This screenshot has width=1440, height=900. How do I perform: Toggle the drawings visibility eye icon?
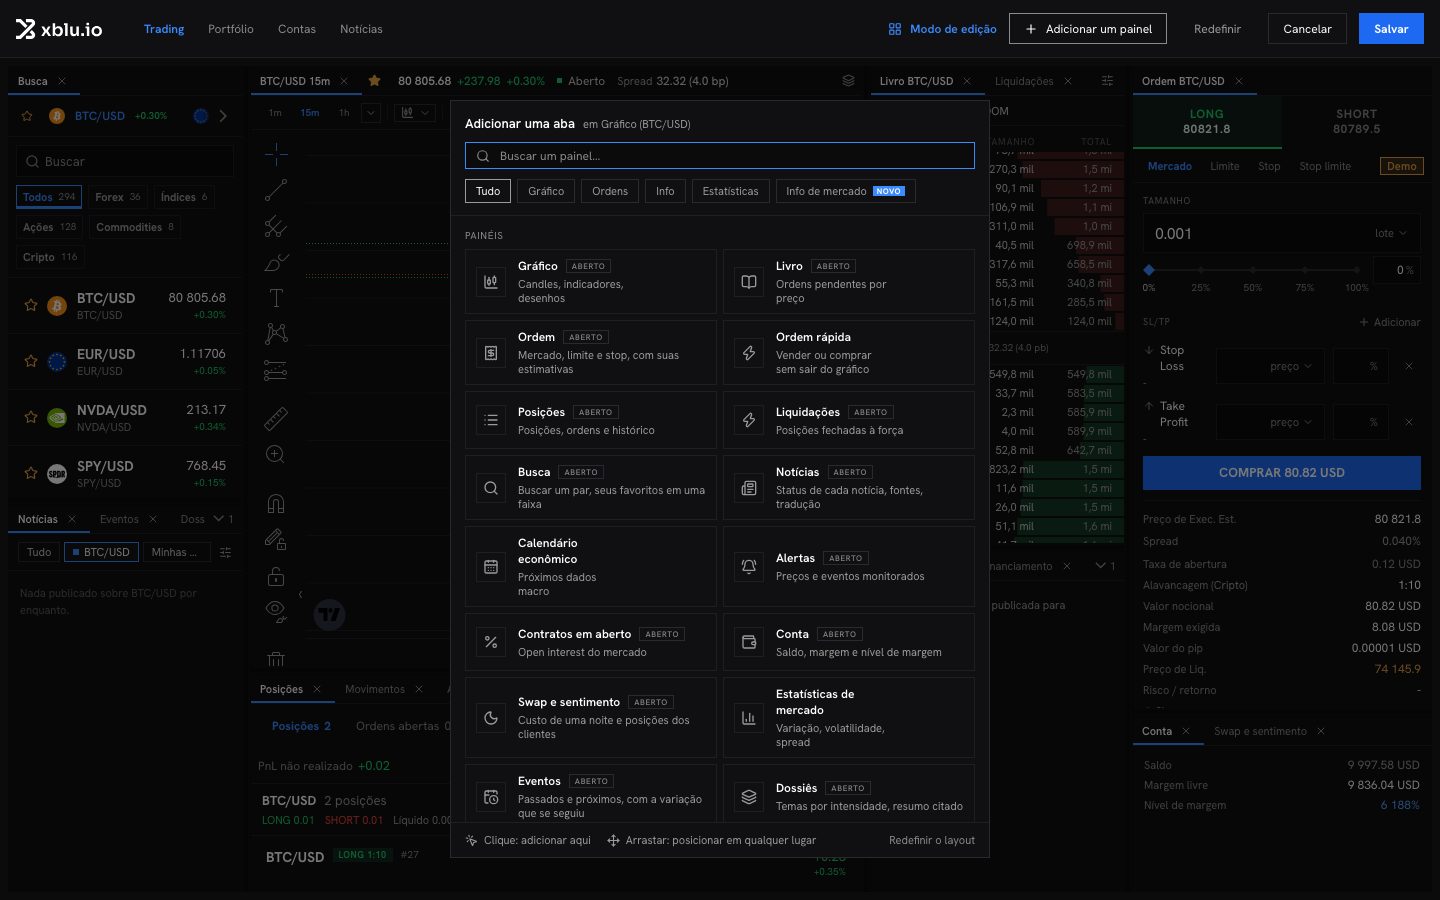[x=277, y=611]
